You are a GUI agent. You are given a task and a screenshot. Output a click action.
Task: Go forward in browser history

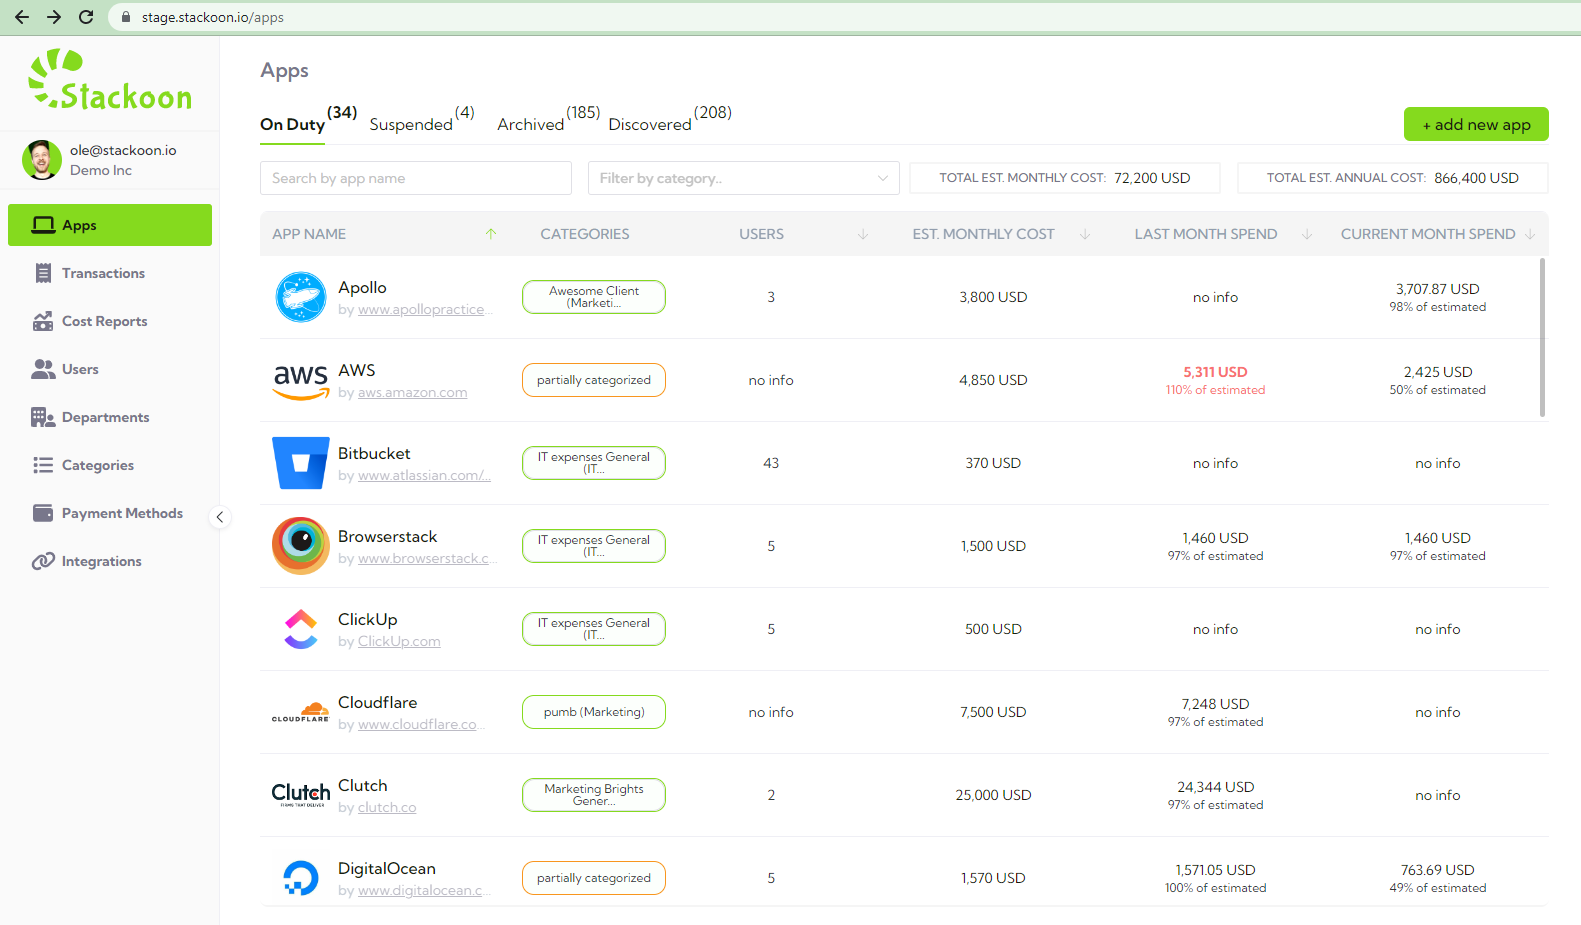pyautogui.click(x=54, y=17)
